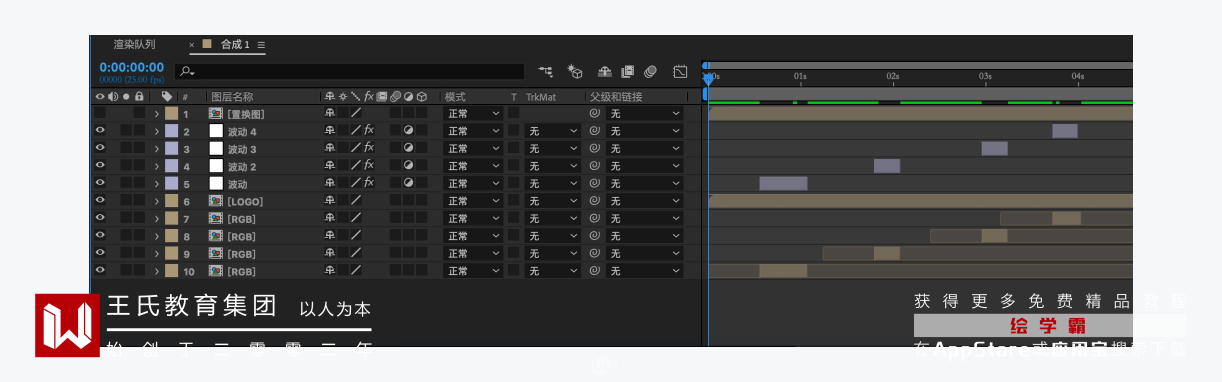The height and width of the screenshot is (382, 1222).
Task: Open the 合成 1 panel menu icon
Action: point(261,45)
